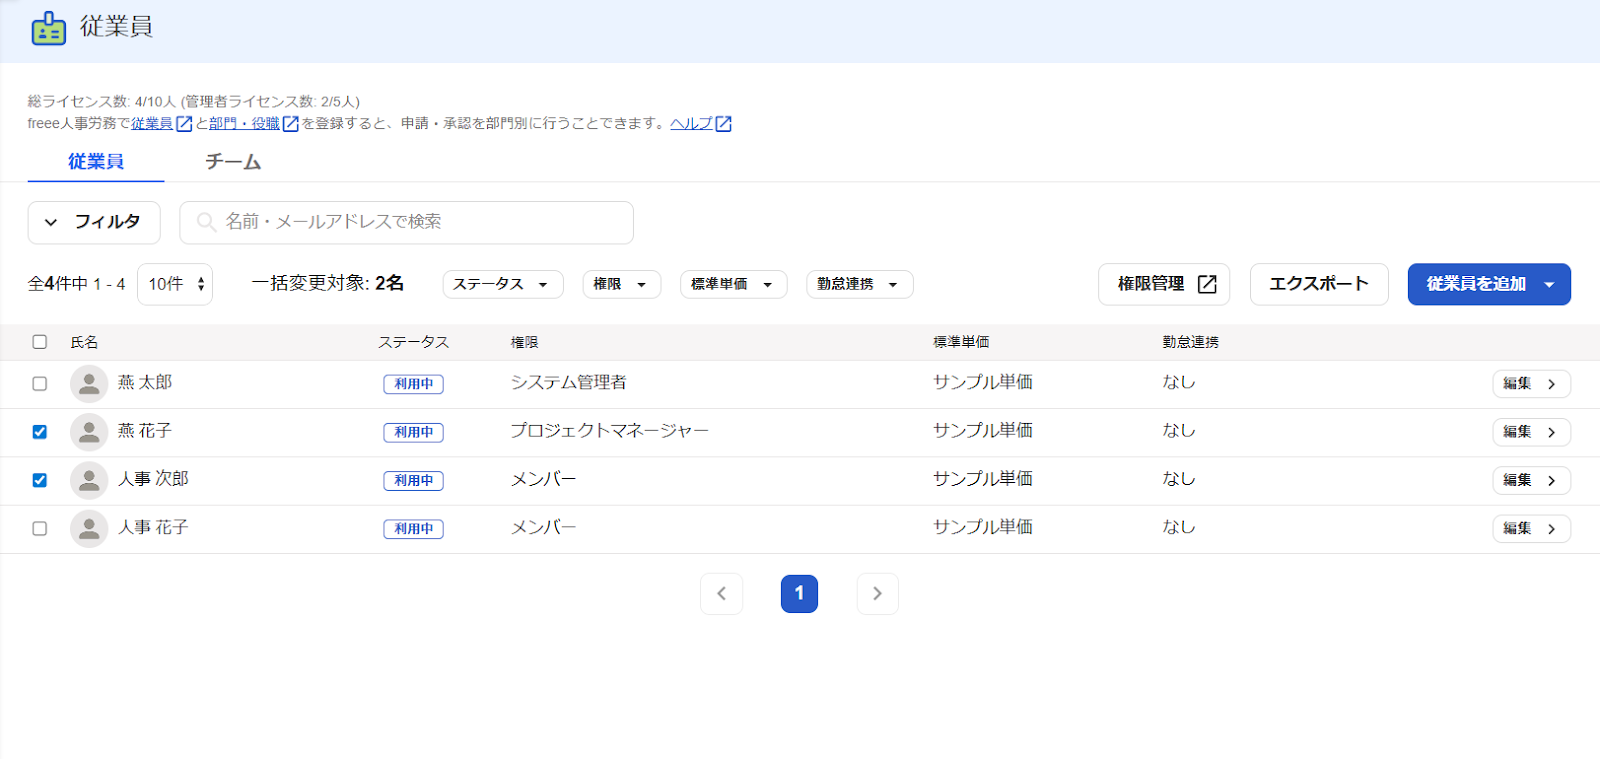
Task: Click 利用中 badge for 燕 太郎
Action: click(413, 384)
